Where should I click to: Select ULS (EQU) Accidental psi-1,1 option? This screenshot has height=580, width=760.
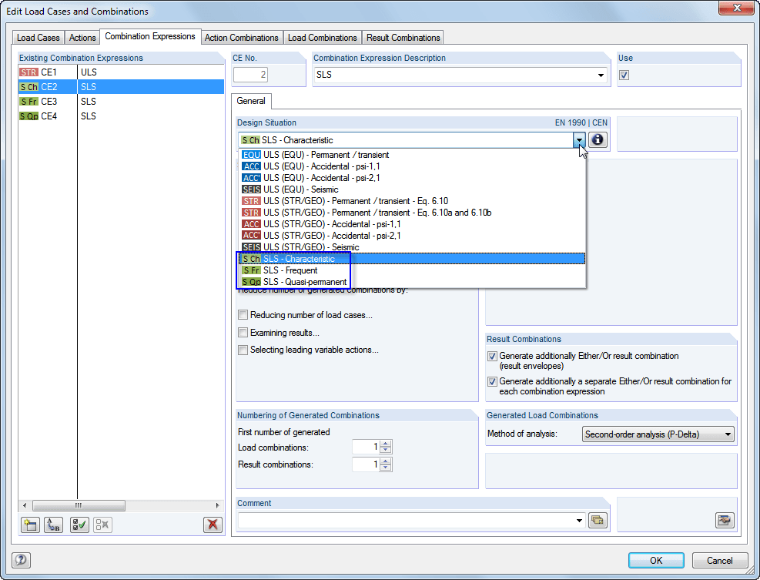[x=412, y=166]
